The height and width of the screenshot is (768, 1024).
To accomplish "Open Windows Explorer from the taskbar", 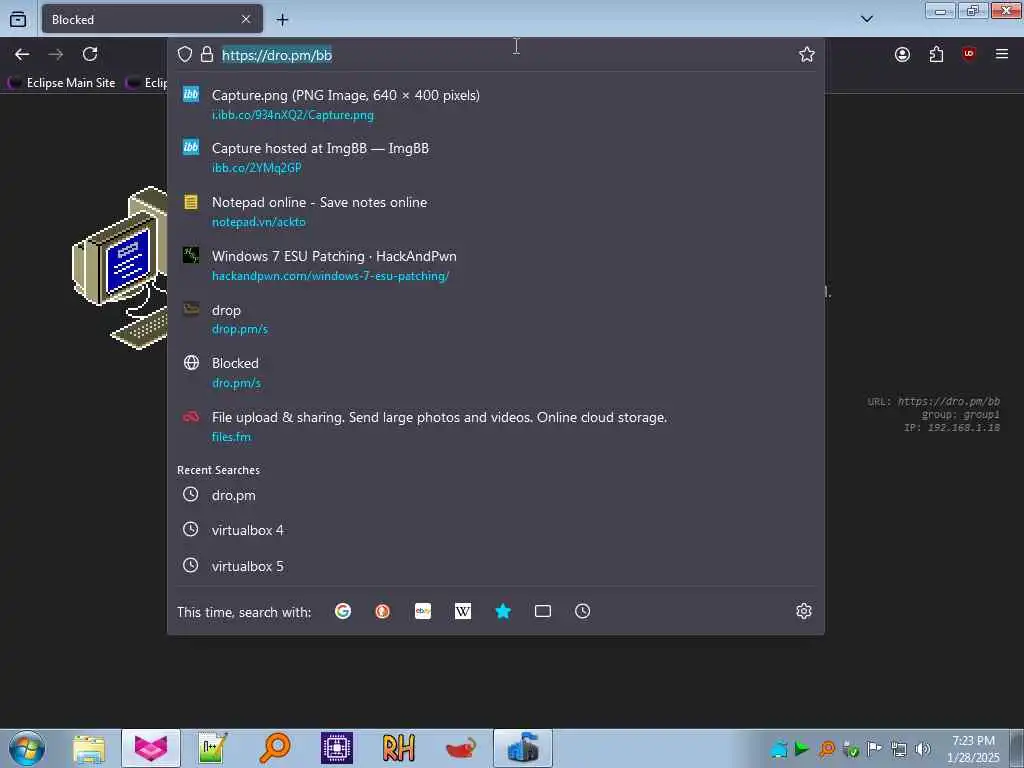I will click(x=89, y=748).
